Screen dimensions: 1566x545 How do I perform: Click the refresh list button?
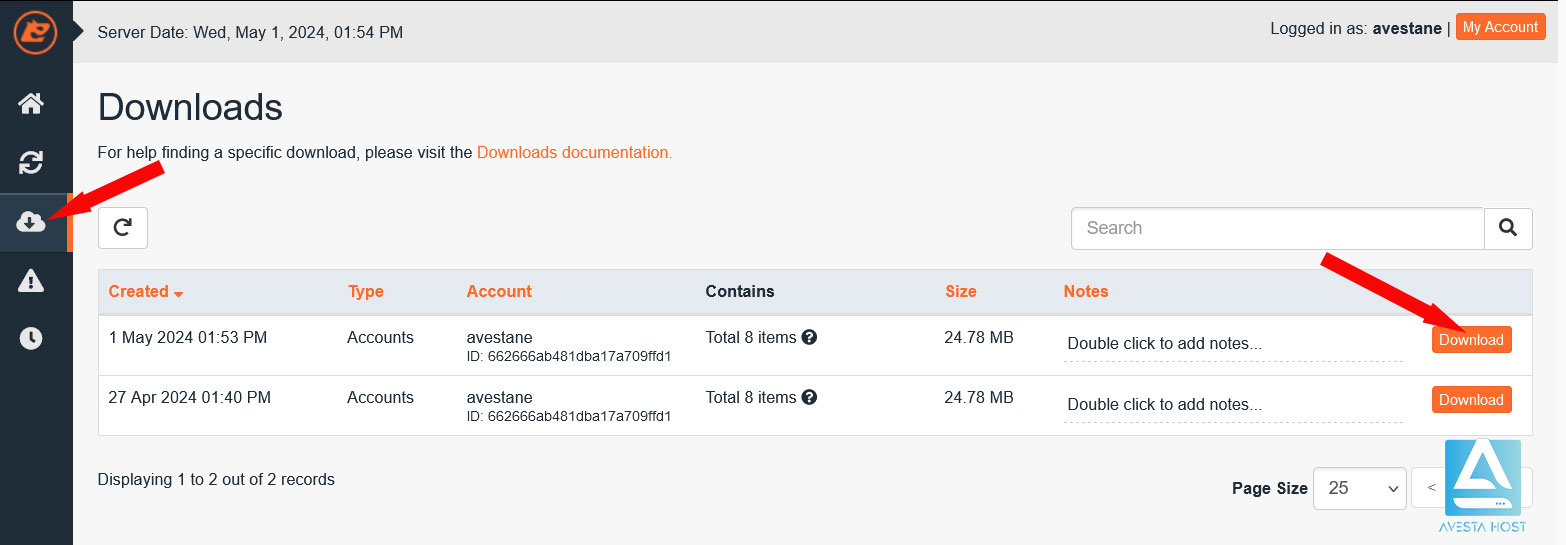tap(123, 228)
